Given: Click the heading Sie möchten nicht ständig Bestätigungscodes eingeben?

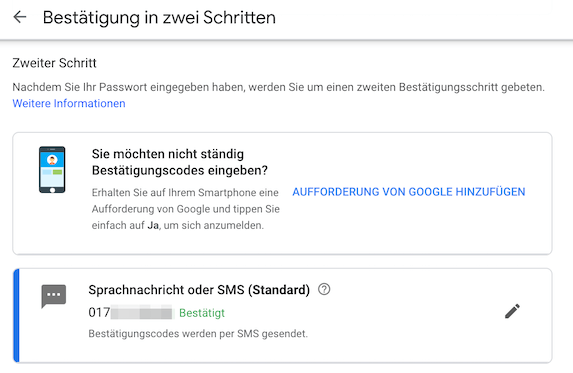Looking at the screenshot, I should 180,162.
